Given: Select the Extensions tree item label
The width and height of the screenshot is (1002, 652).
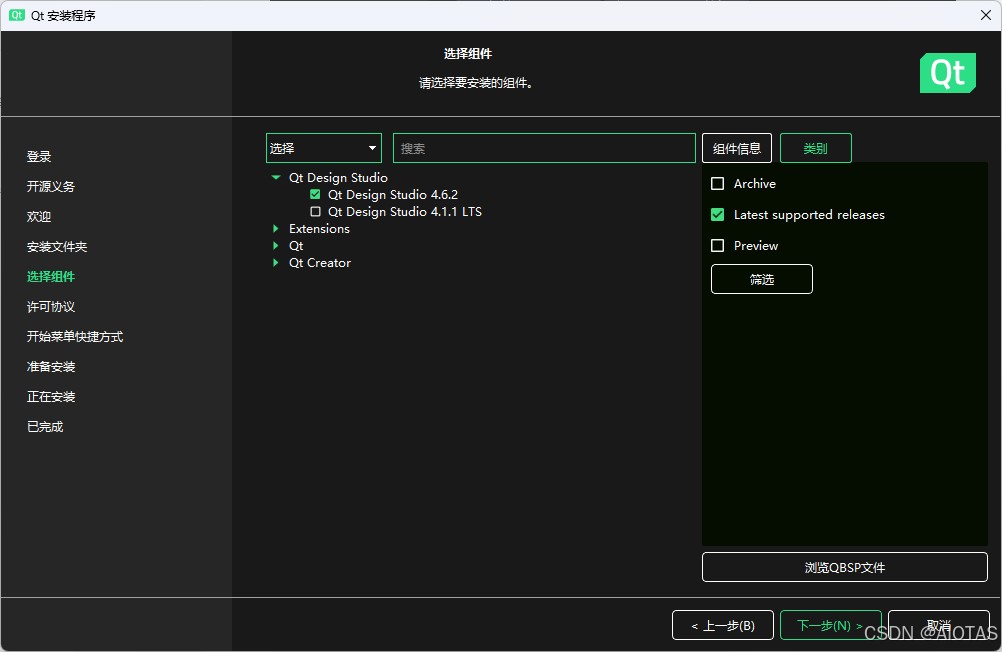Looking at the screenshot, I should [x=320, y=229].
